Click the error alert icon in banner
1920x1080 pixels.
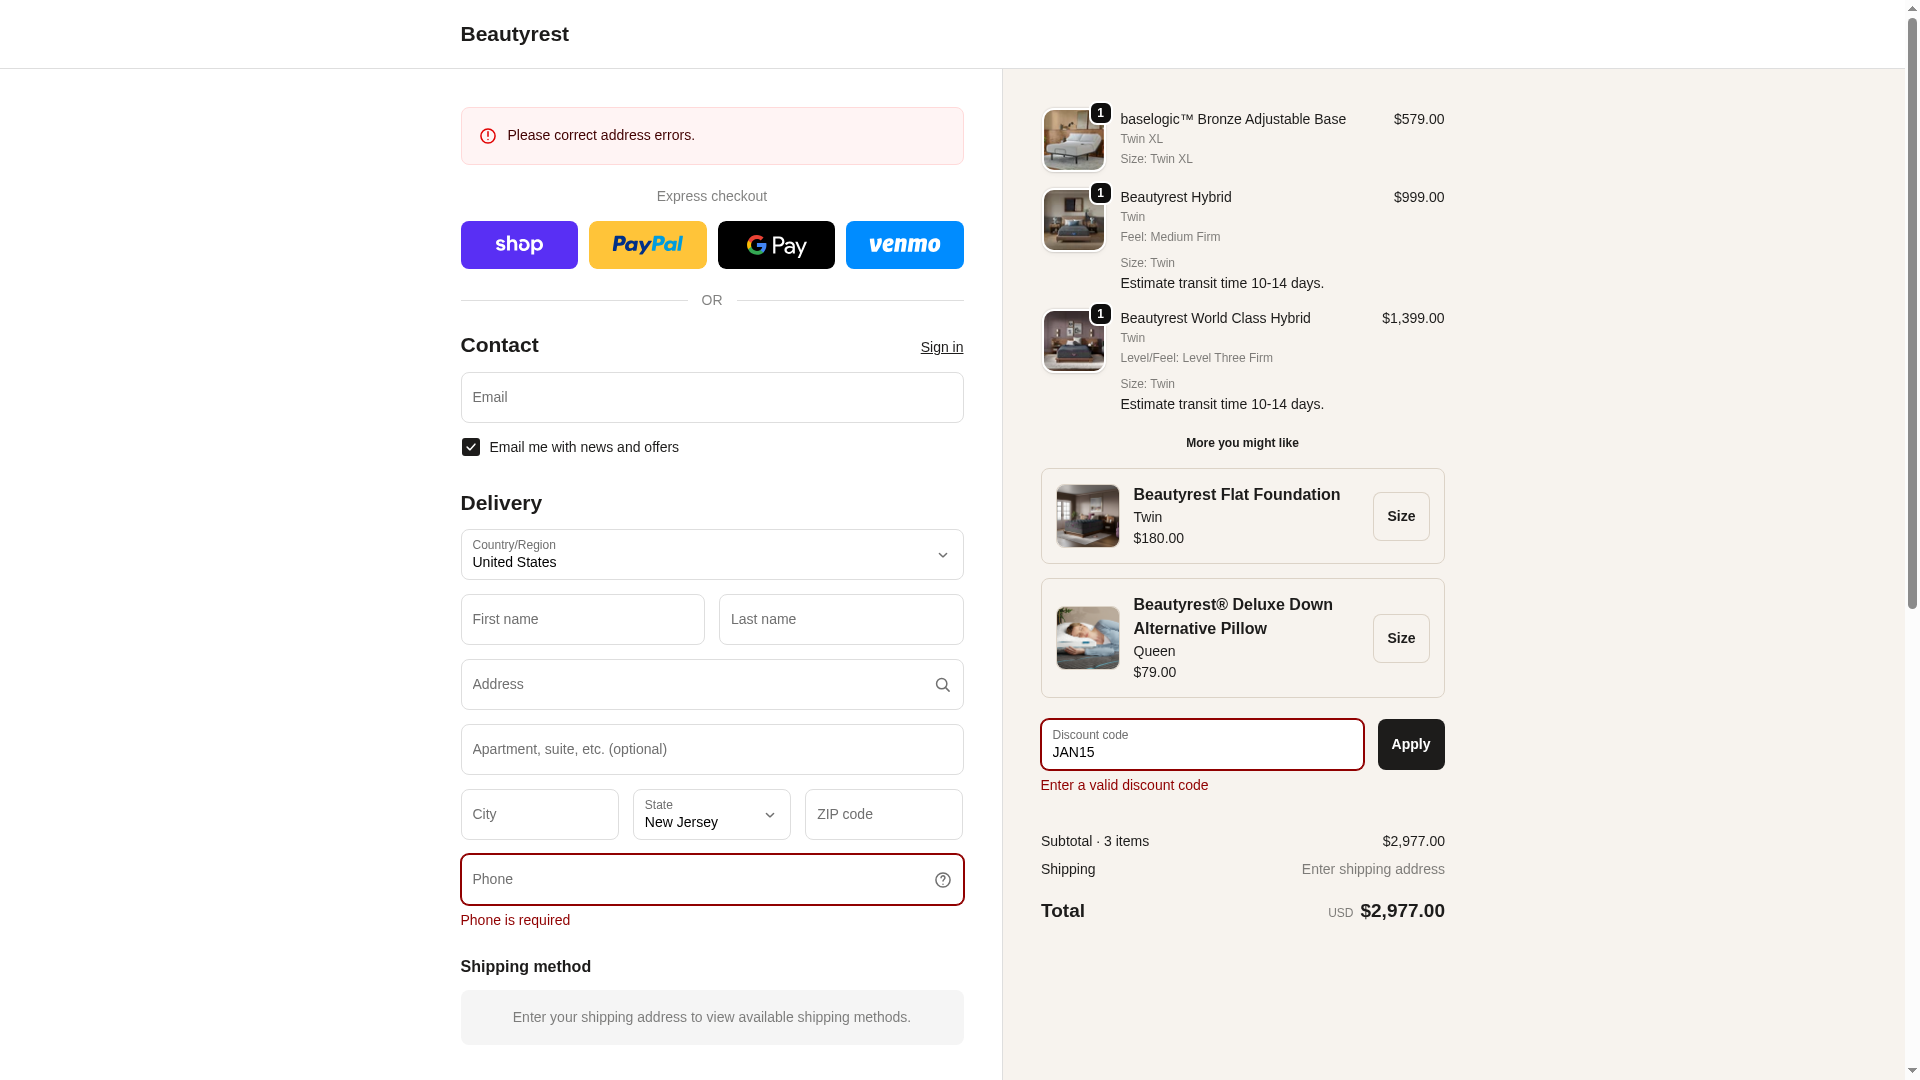coord(488,136)
